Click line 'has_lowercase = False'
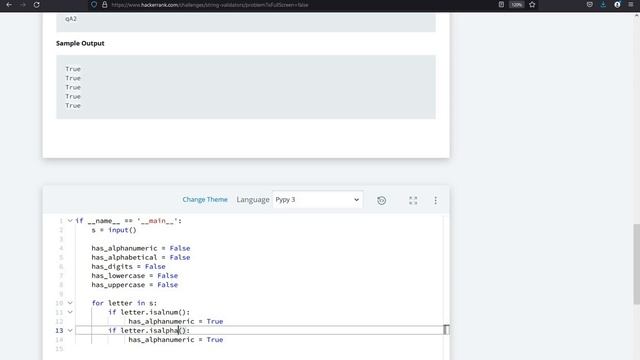This screenshot has width=640, height=360. click(135, 276)
